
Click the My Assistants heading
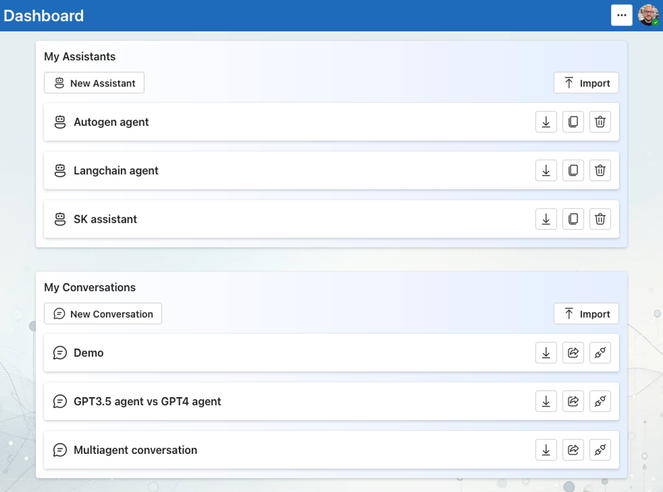pos(79,57)
